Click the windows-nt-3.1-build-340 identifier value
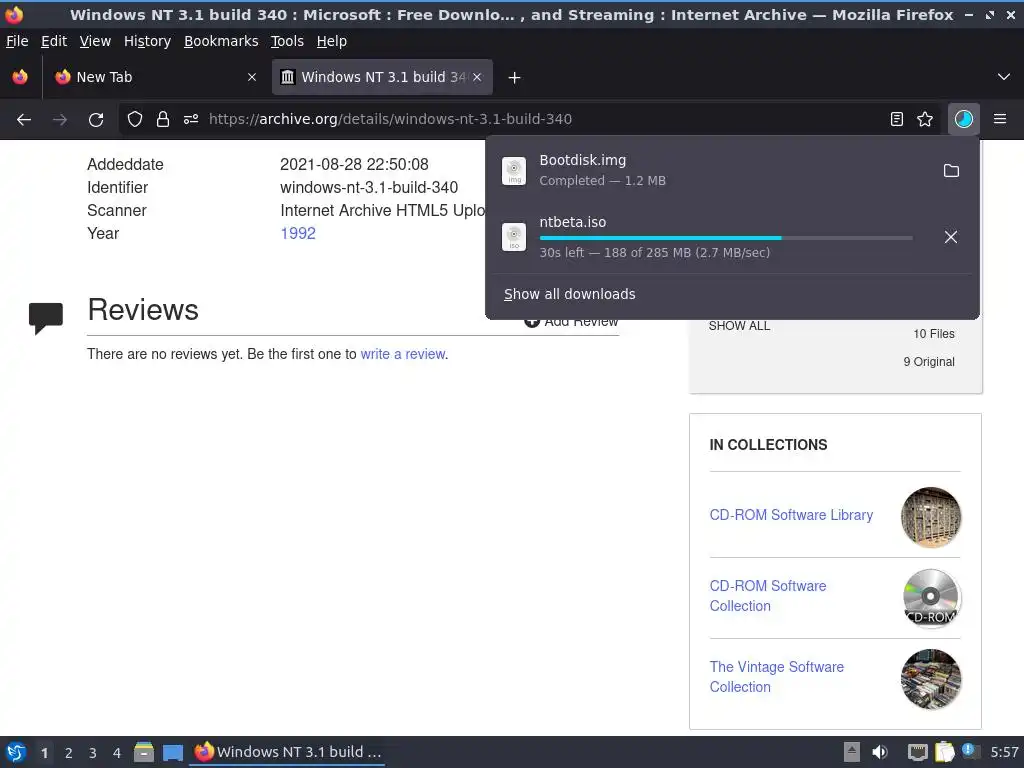This screenshot has height=768, width=1024. [x=369, y=187]
